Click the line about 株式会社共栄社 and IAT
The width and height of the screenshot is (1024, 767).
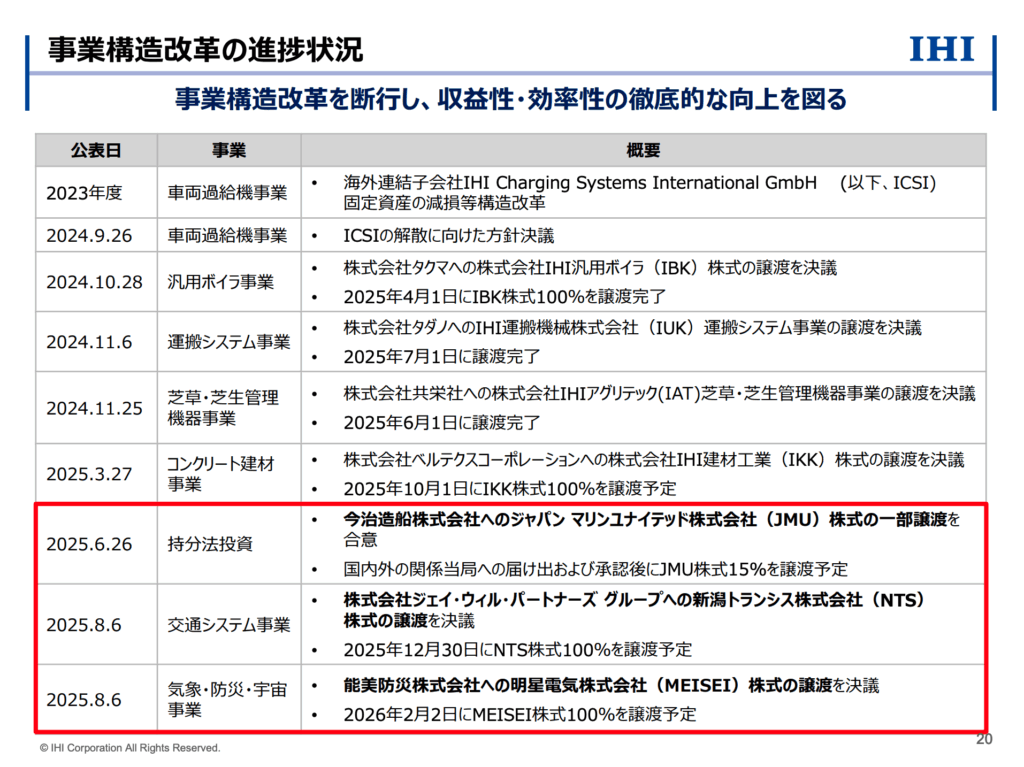click(660, 393)
